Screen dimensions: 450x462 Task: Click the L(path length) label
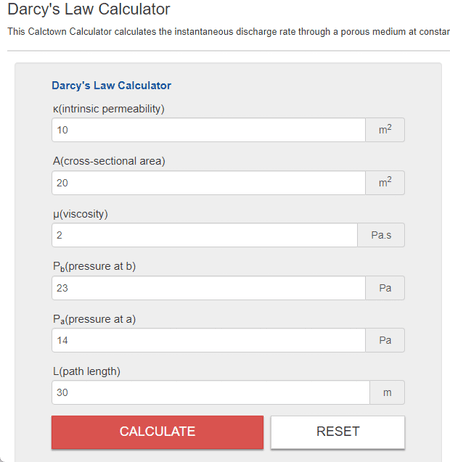coord(87,371)
